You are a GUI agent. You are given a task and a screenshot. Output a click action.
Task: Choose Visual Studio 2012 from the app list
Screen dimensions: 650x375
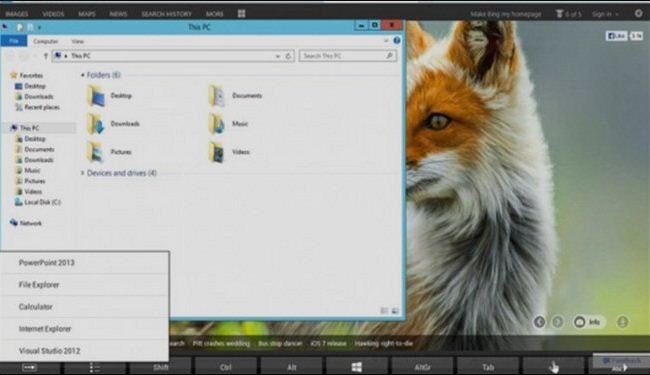[85, 351]
